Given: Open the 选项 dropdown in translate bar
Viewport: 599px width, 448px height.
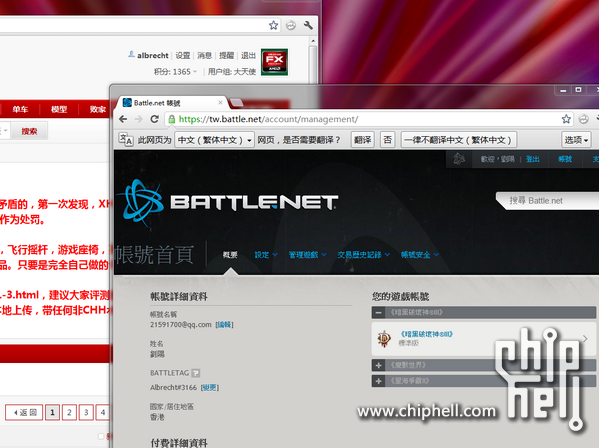Looking at the screenshot, I should [576, 140].
